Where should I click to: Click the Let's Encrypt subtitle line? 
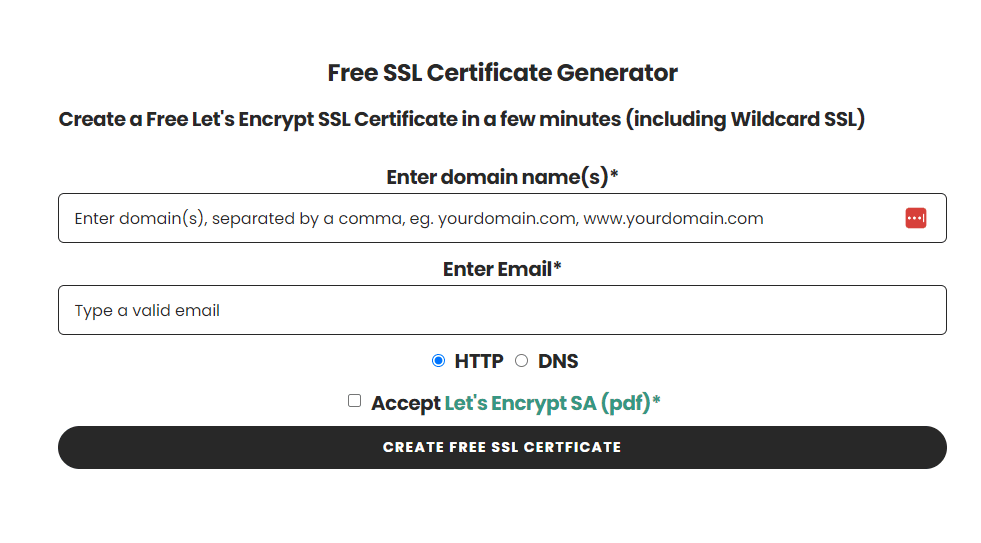coord(462,119)
